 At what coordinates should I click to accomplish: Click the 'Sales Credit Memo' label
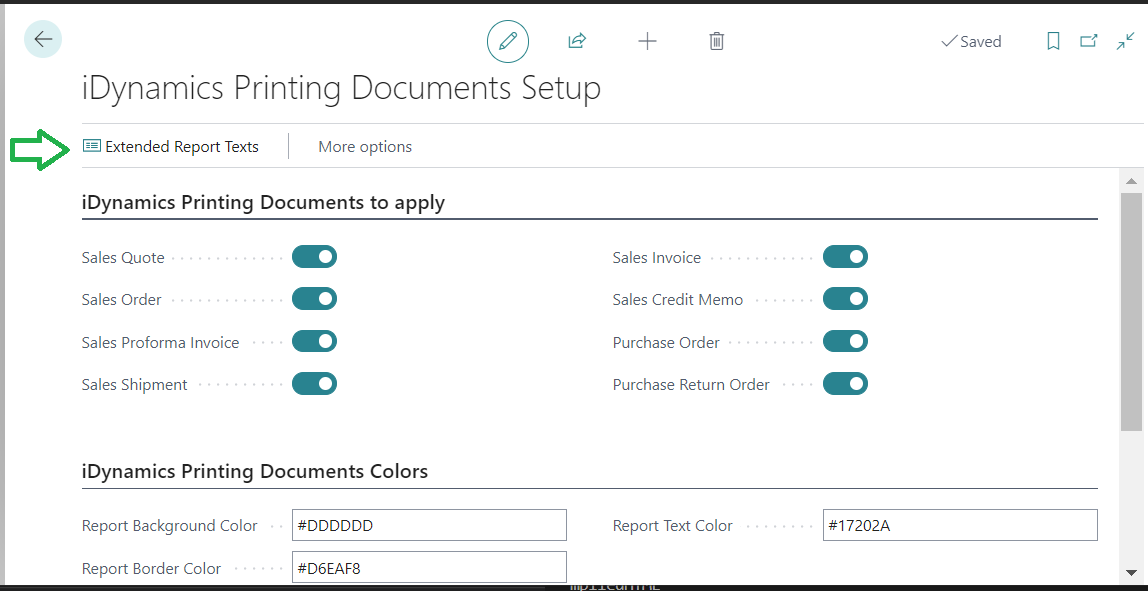point(678,300)
